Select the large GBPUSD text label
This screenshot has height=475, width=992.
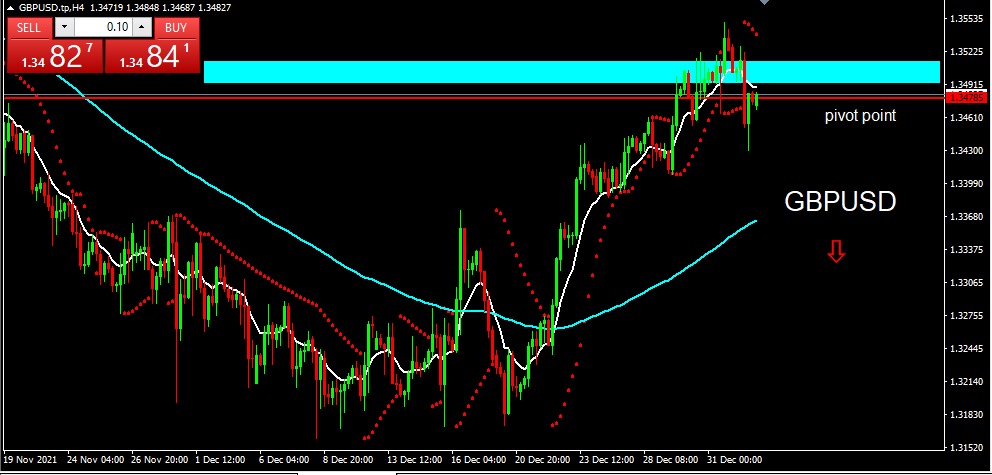point(840,202)
